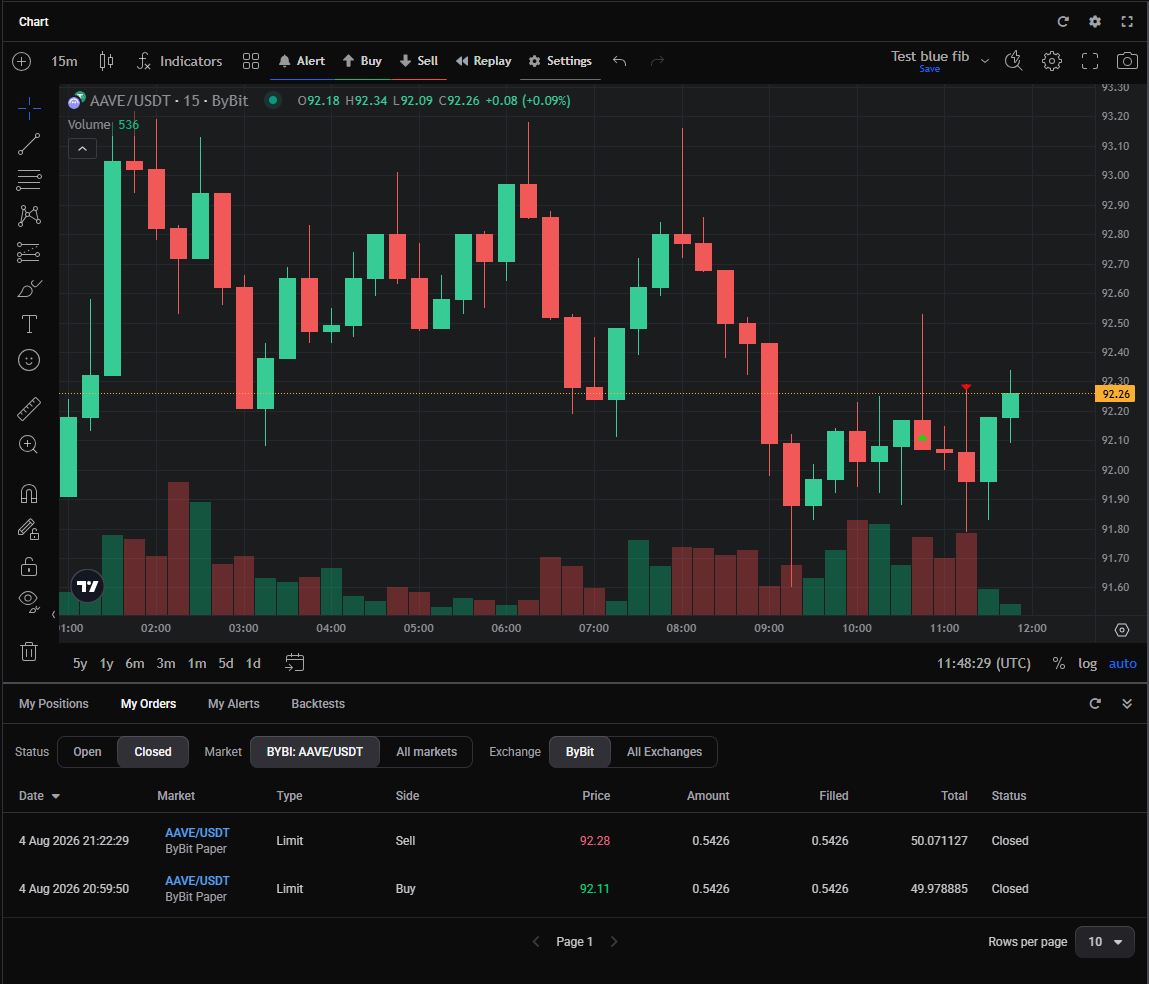Open the Rows per page dropdown

coord(1104,942)
